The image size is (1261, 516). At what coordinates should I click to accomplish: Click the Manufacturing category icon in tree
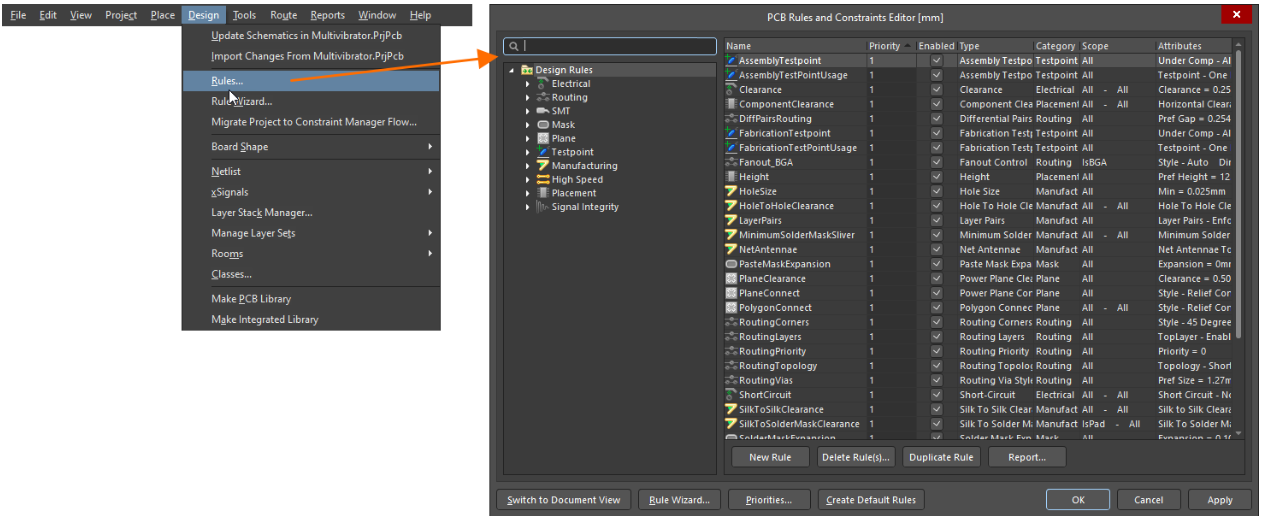(543, 166)
